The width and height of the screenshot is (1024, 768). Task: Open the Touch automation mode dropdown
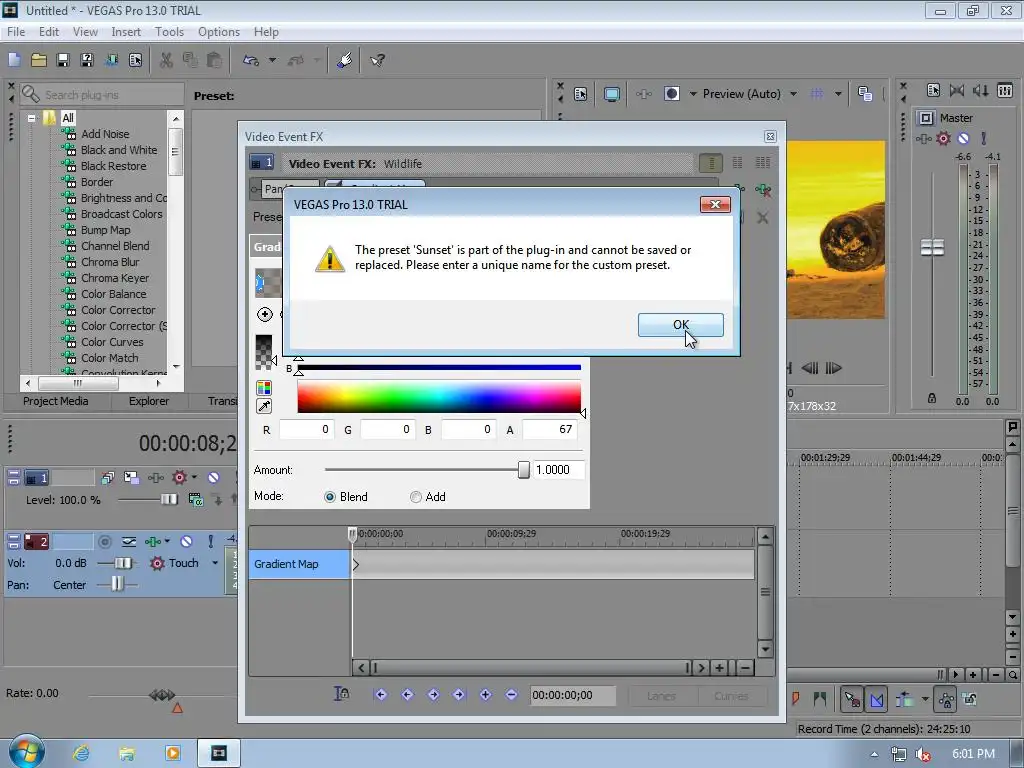coord(215,563)
